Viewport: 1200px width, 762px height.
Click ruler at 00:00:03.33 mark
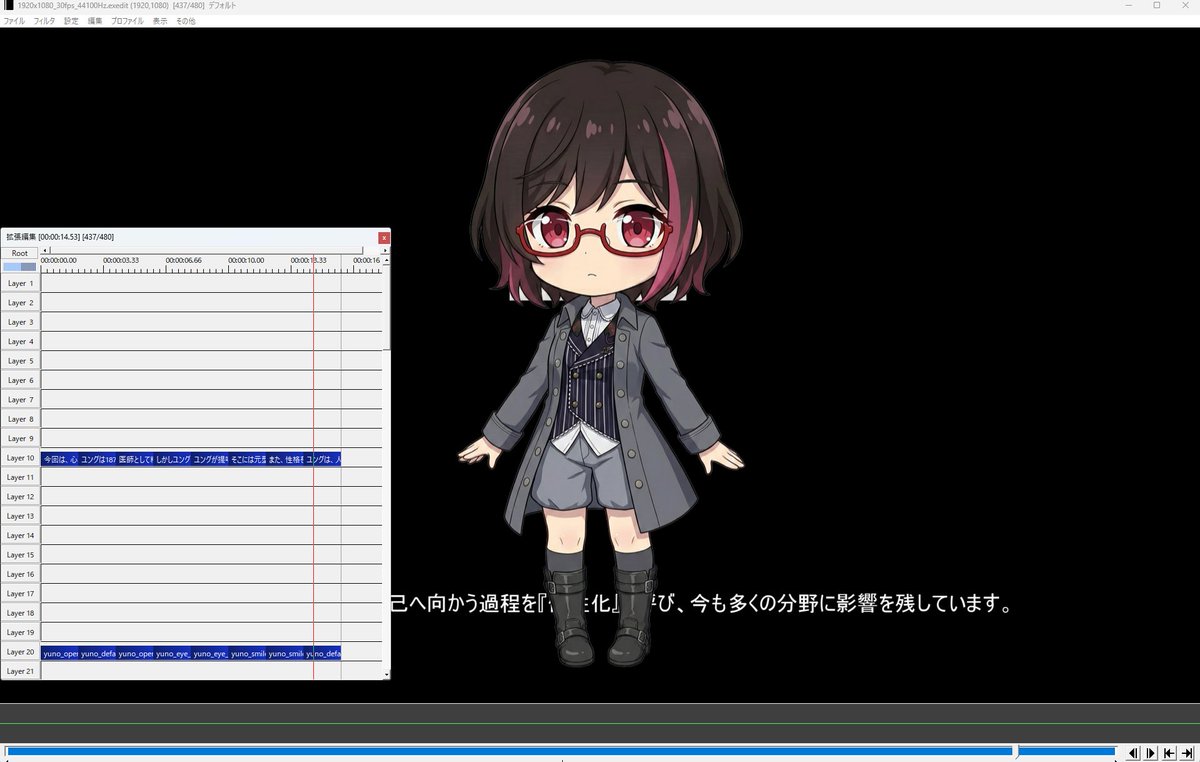tap(119, 260)
